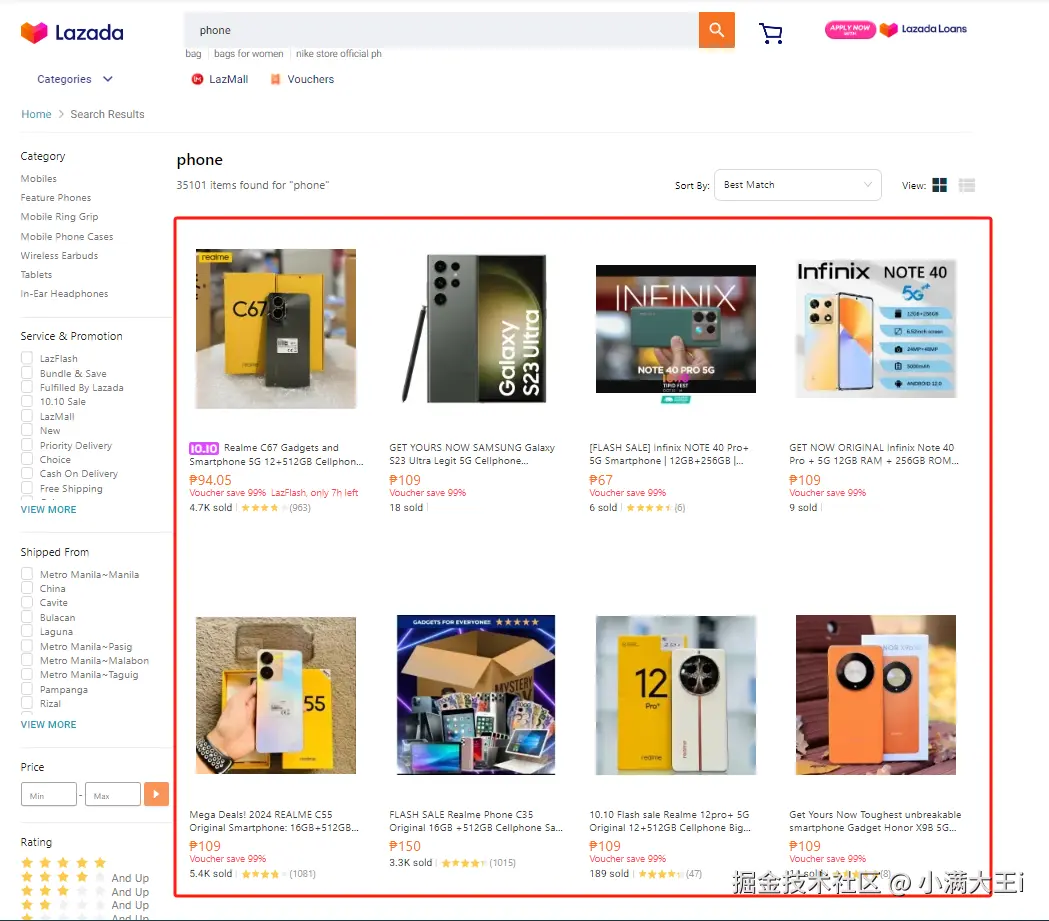
Task: Open the shopping cart icon
Action: (x=771, y=33)
